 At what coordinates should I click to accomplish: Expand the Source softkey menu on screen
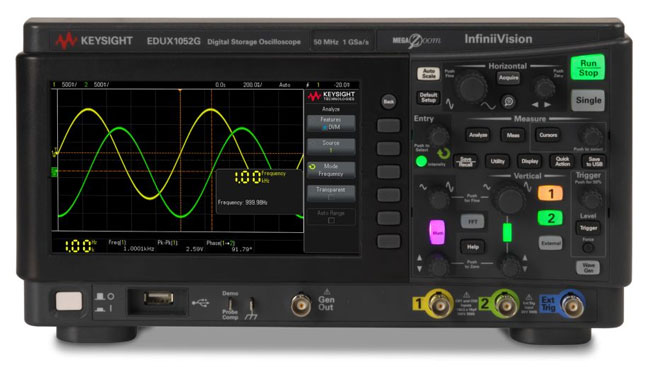tap(331, 146)
